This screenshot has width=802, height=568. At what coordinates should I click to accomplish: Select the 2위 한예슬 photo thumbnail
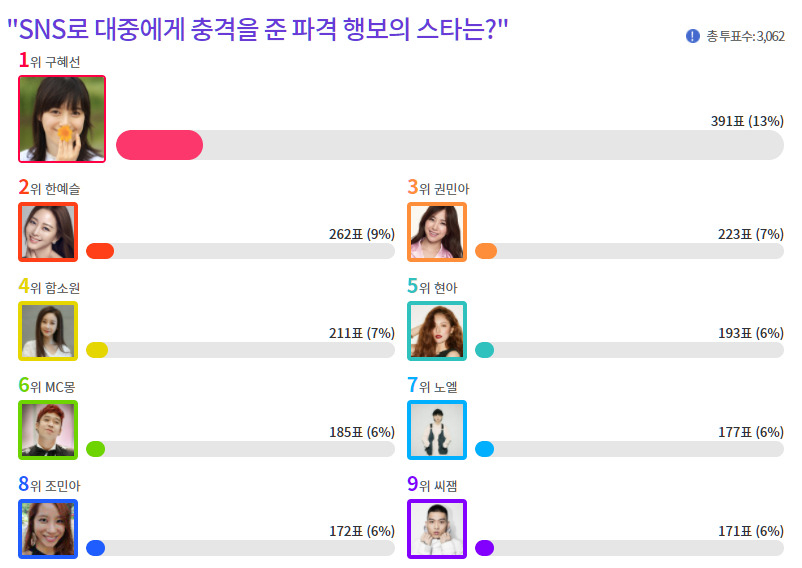pyautogui.click(x=48, y=232)
